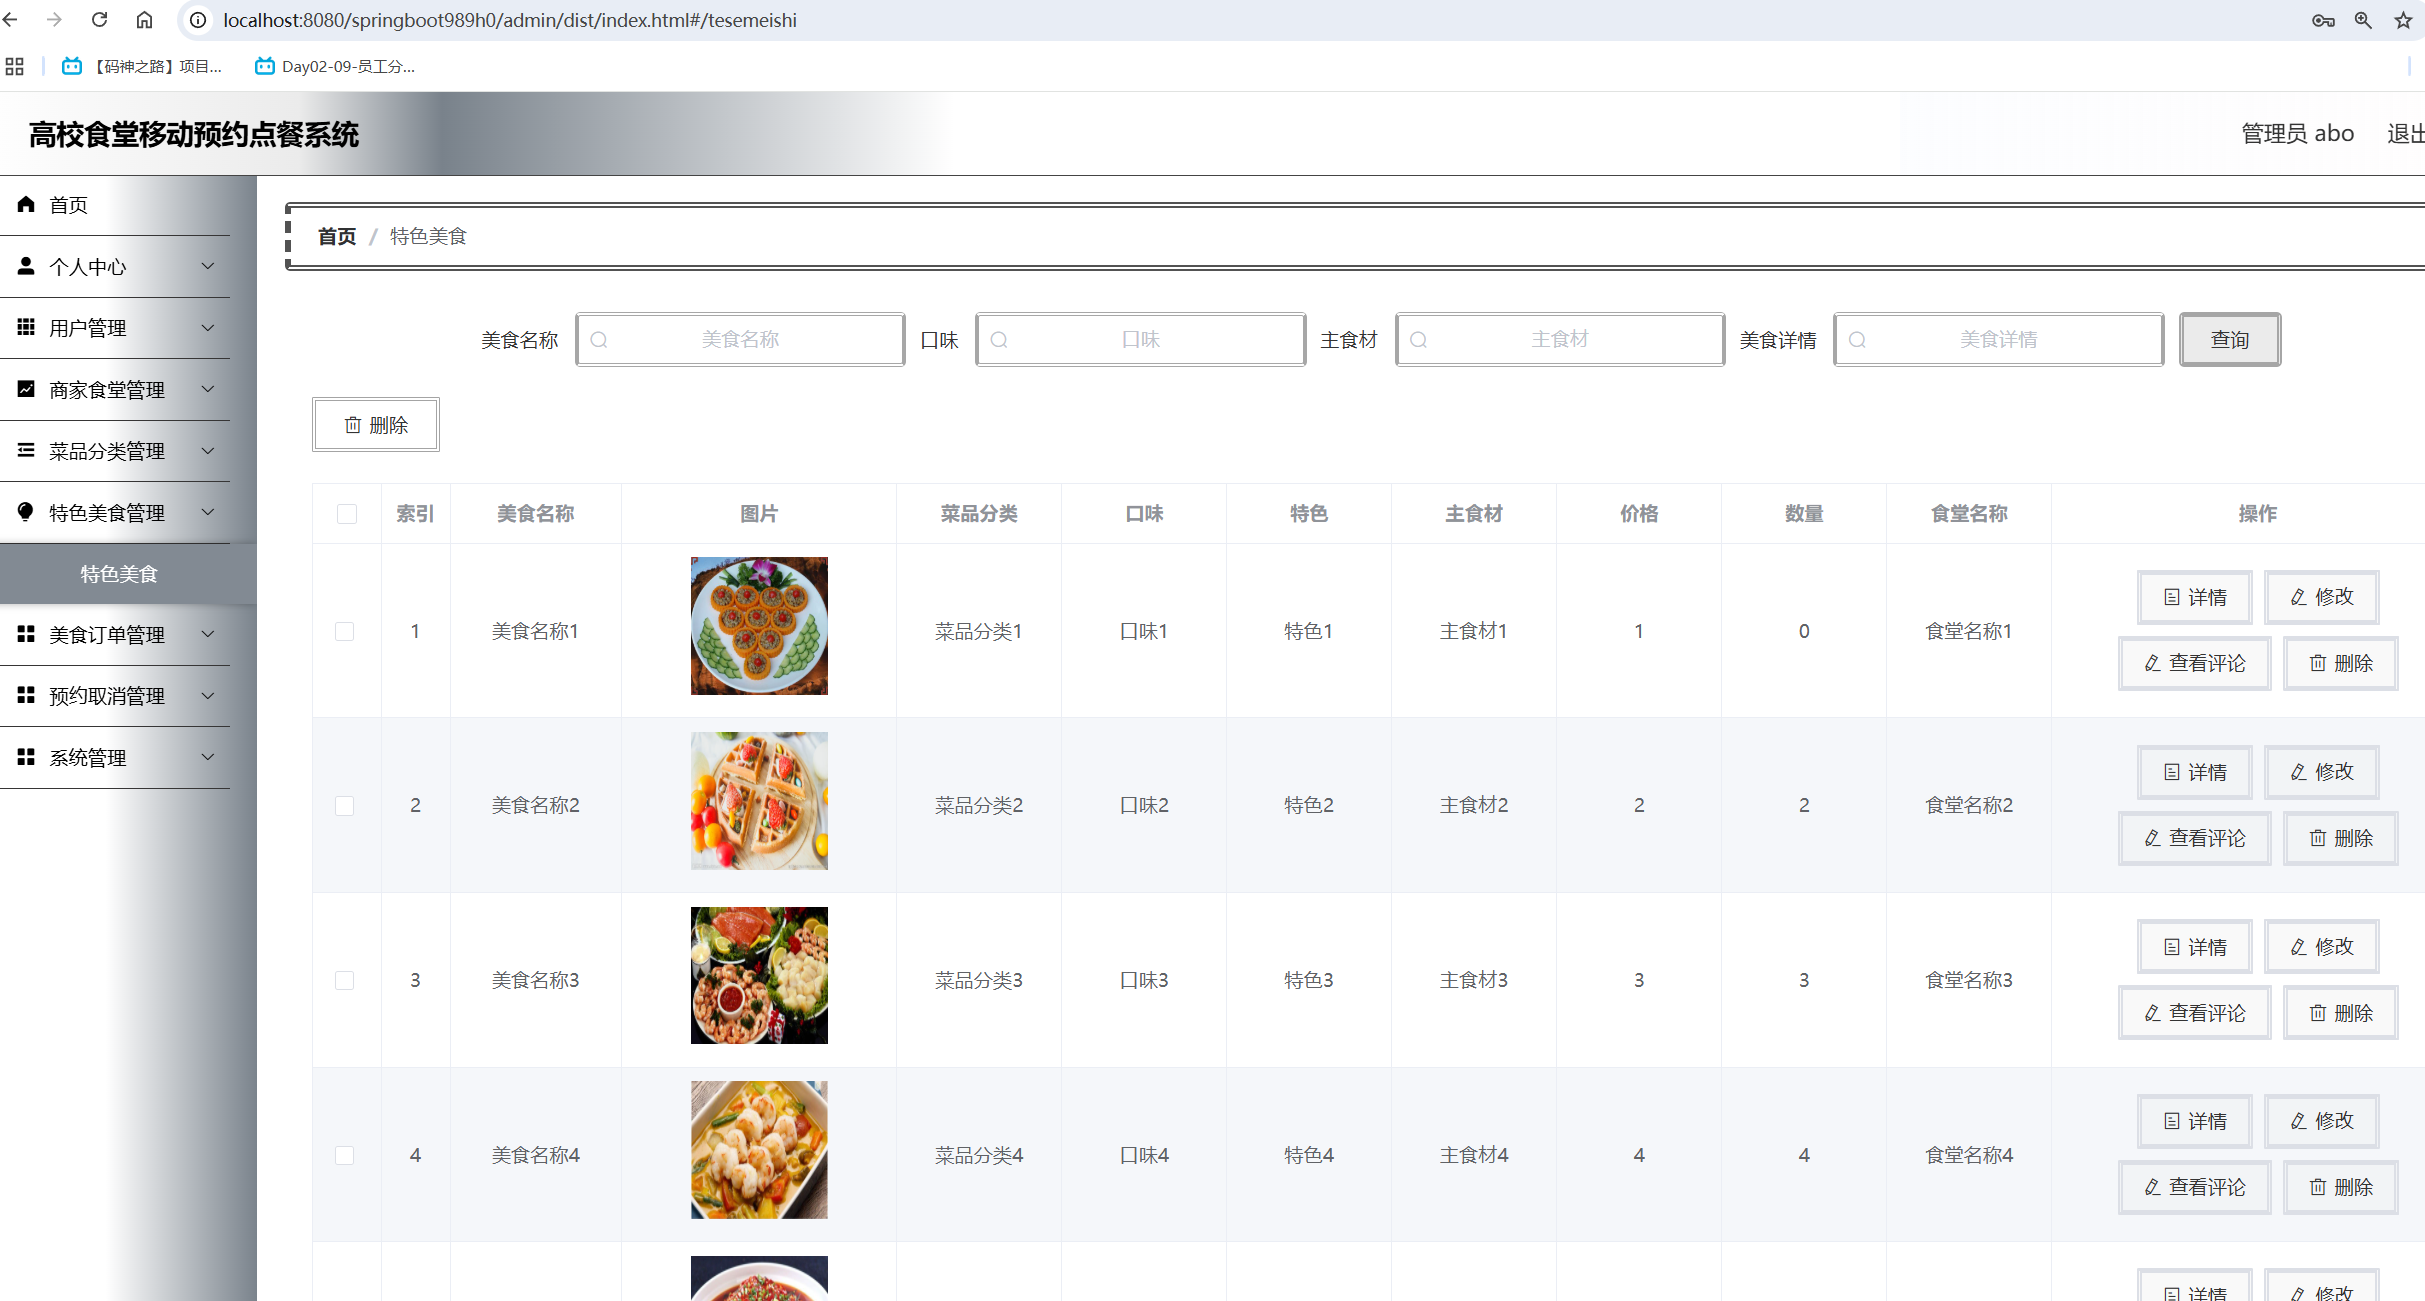Click the food image for 美食名称1

[x=759, y=626]
